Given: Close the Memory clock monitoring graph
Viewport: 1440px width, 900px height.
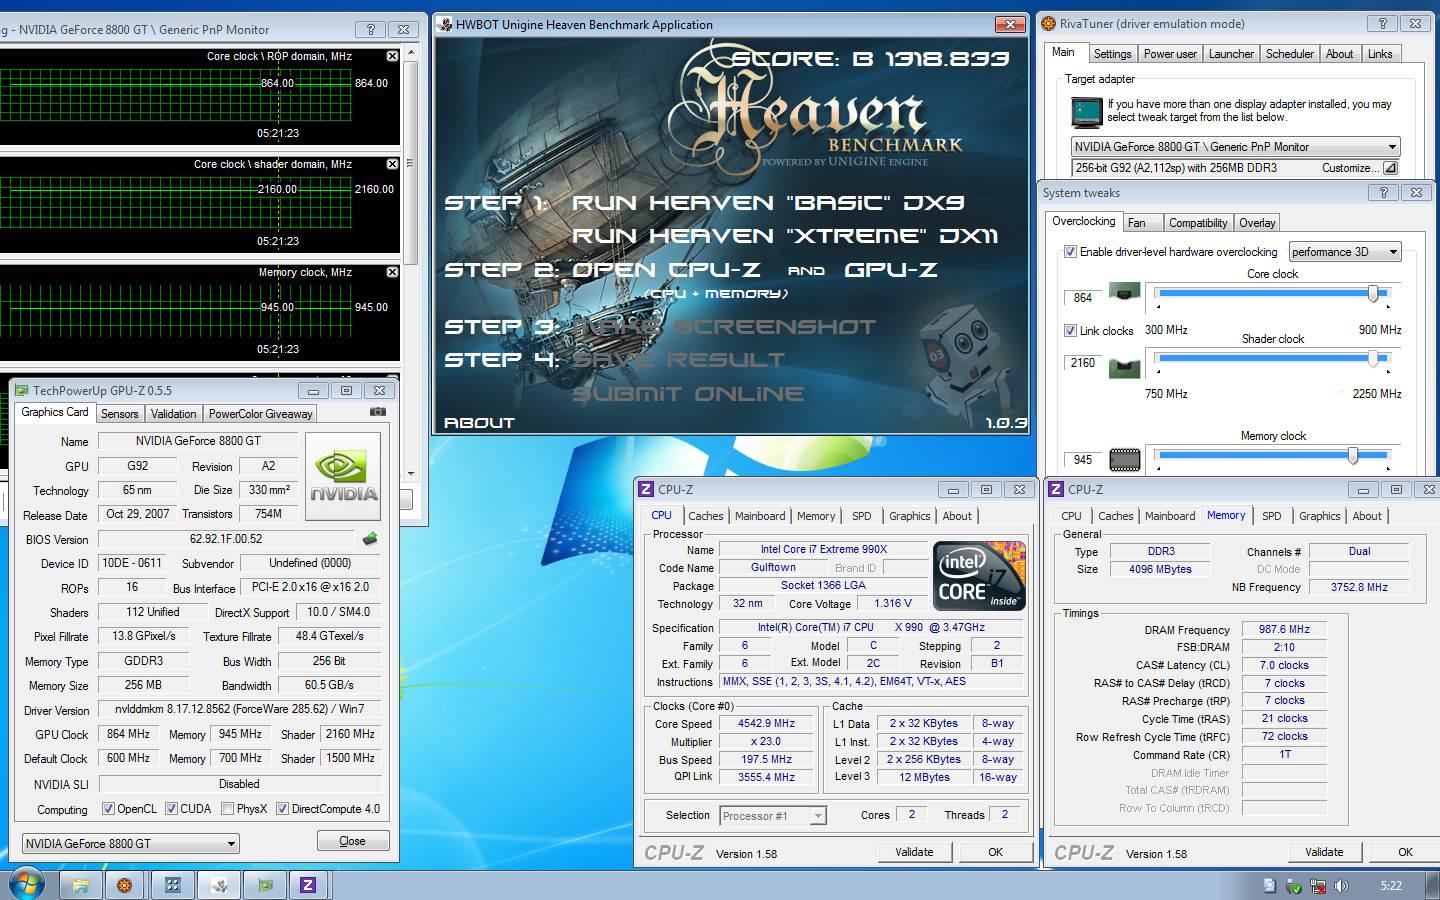Looking at the screenshot, I should click(x=392, y=272).
